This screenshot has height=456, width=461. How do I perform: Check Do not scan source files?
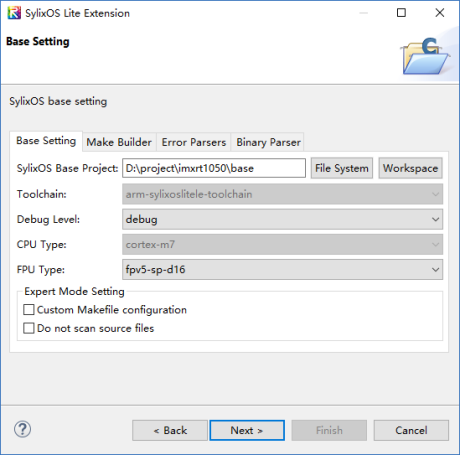pyautogui.click(x=29, y=328)
